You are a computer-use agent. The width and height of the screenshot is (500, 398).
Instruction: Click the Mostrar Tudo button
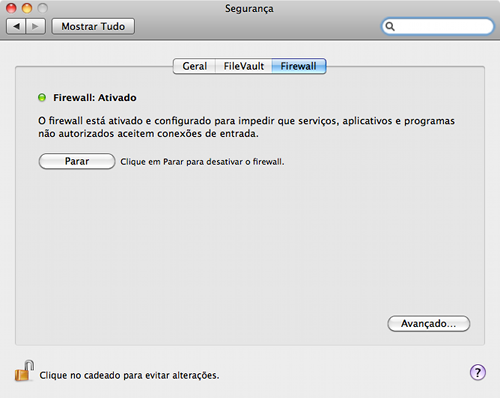click(x=93, y=26)
